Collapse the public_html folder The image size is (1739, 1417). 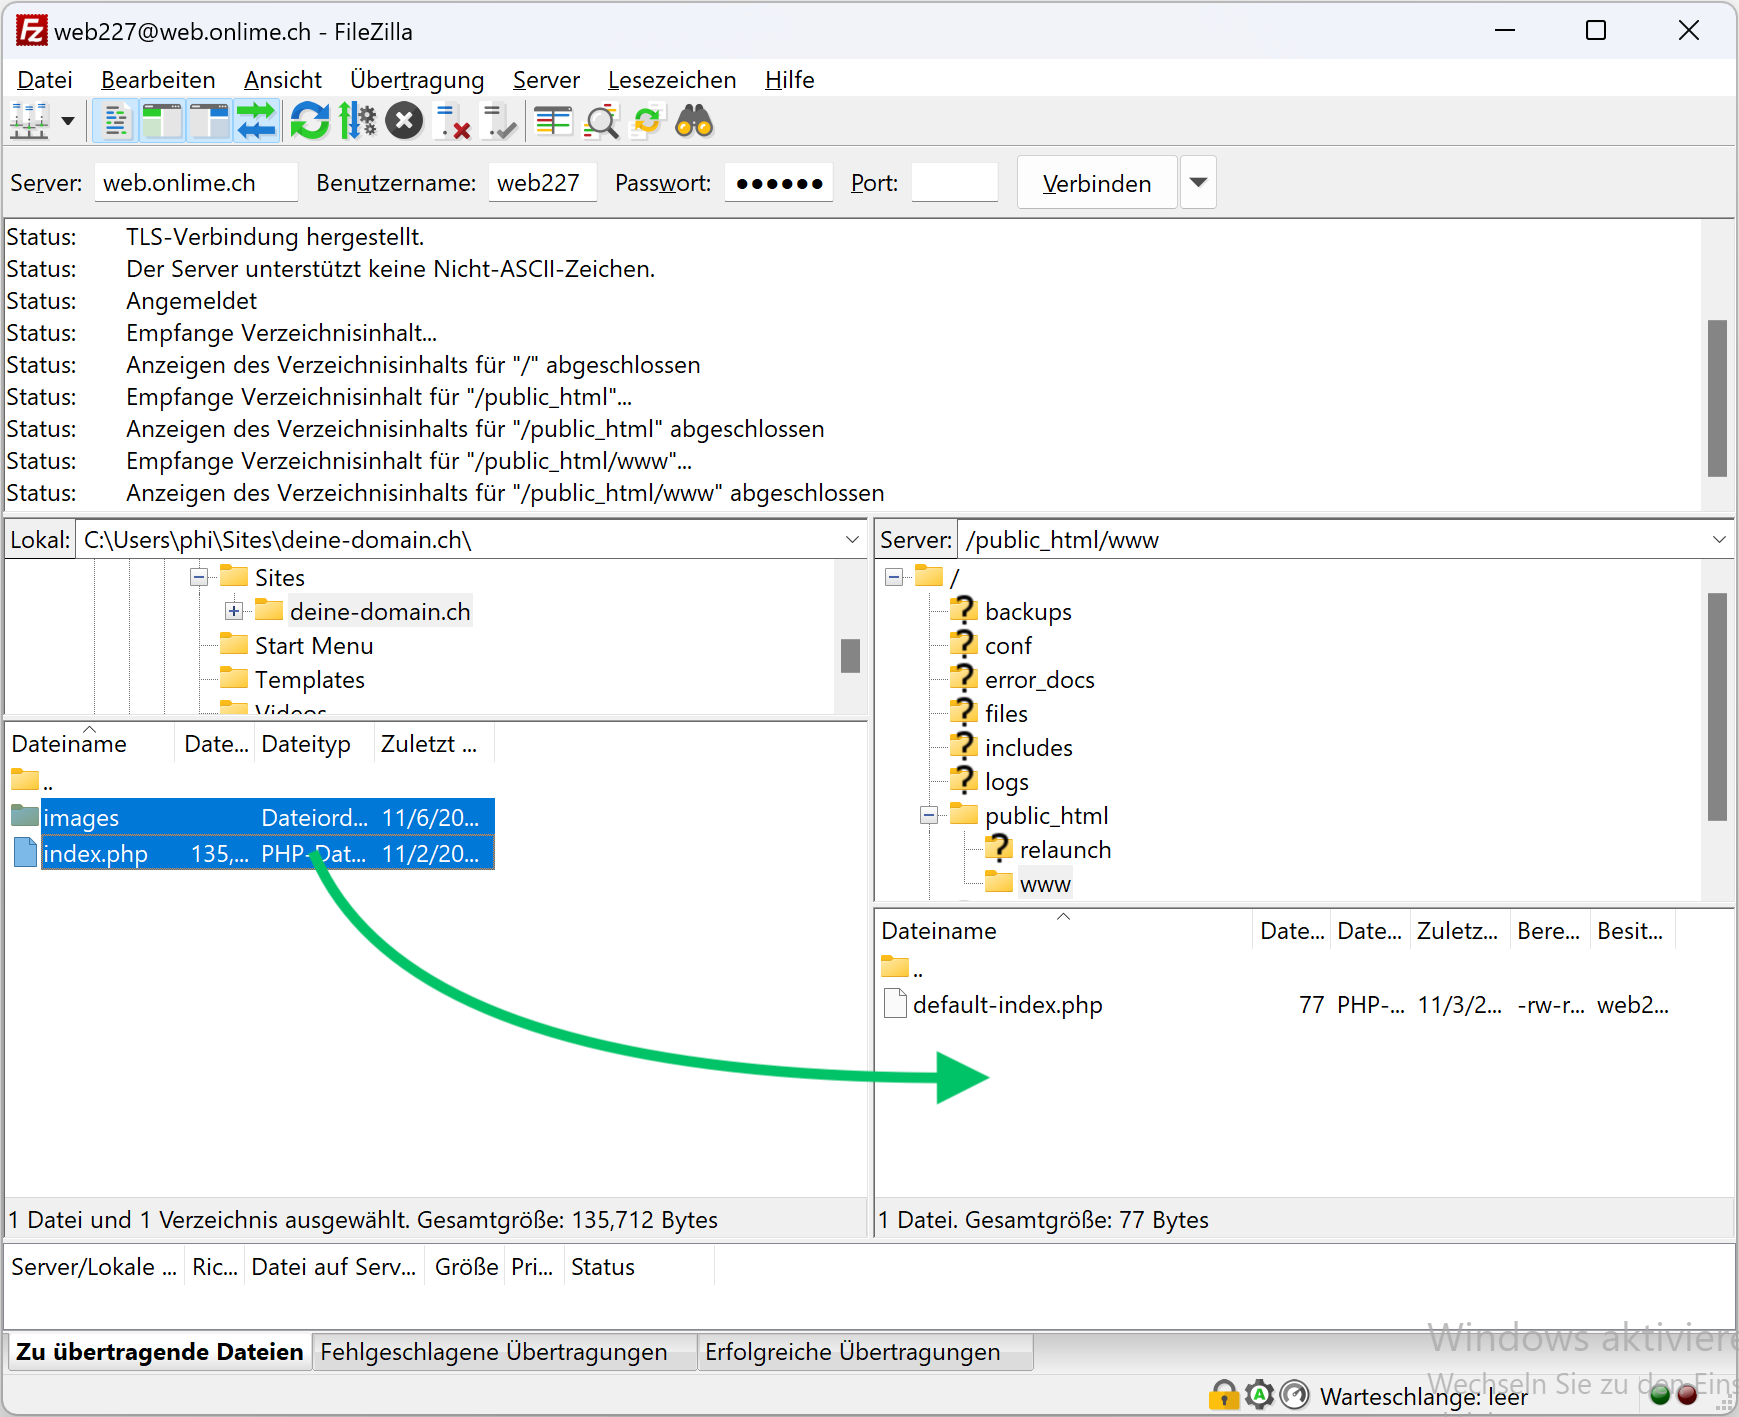[x=929, y=815]
